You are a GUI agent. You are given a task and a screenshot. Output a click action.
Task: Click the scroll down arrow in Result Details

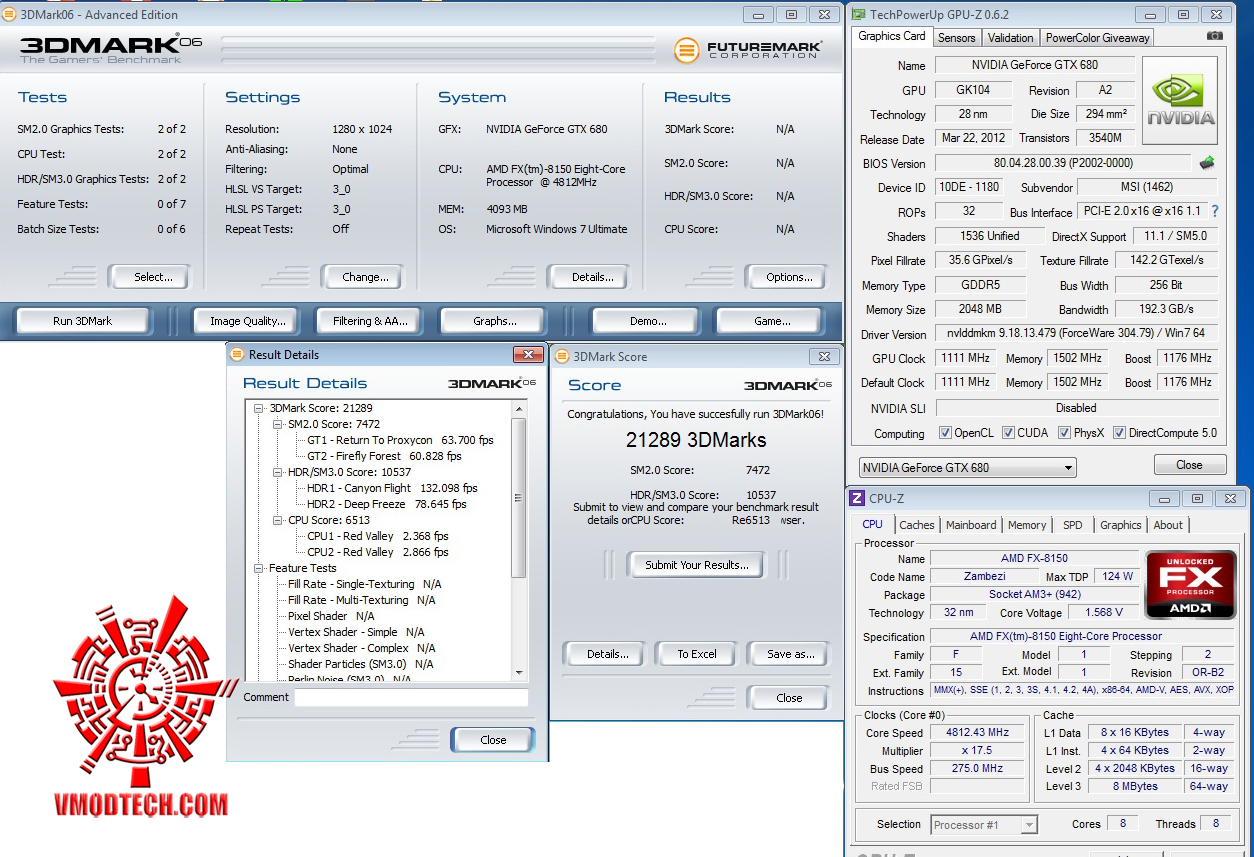coord(518,672)
